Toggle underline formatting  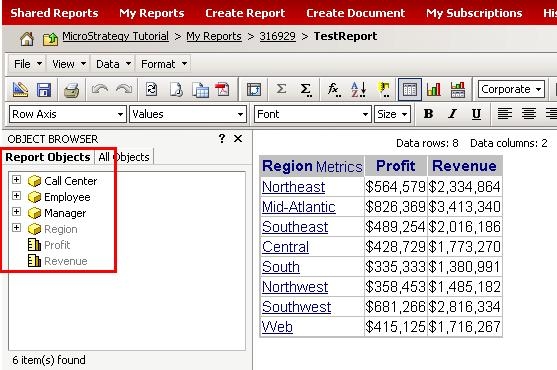476,114
